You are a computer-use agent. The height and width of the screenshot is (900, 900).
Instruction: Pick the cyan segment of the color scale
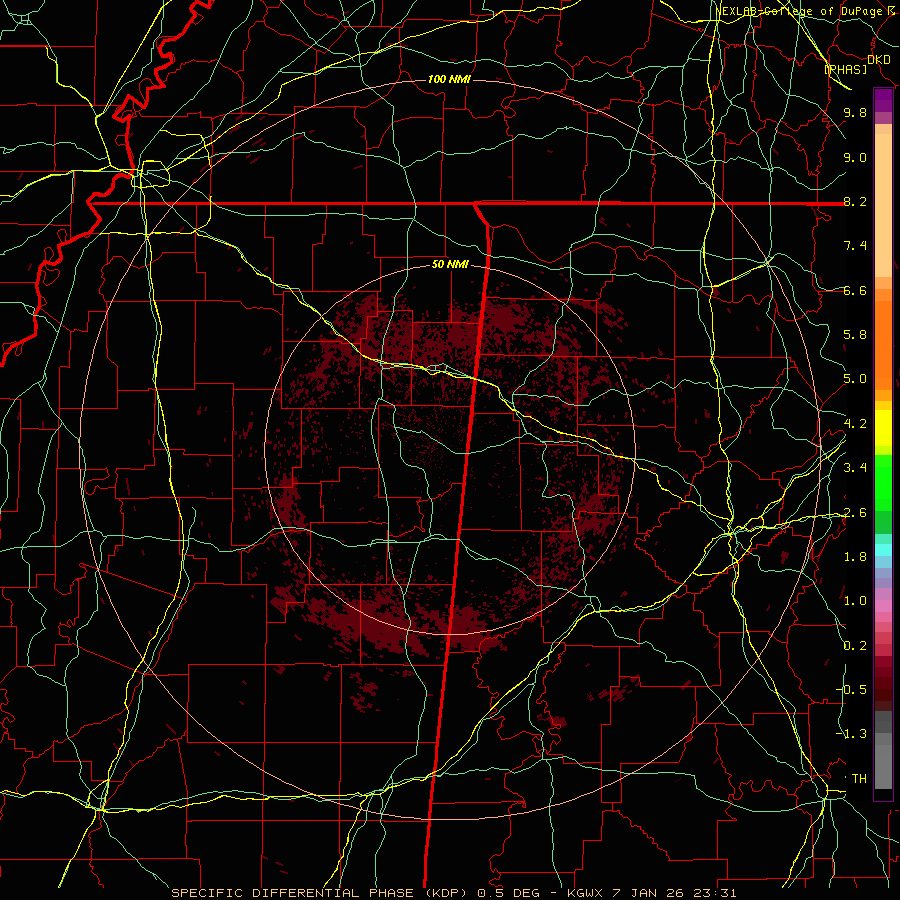pos(883,550)
